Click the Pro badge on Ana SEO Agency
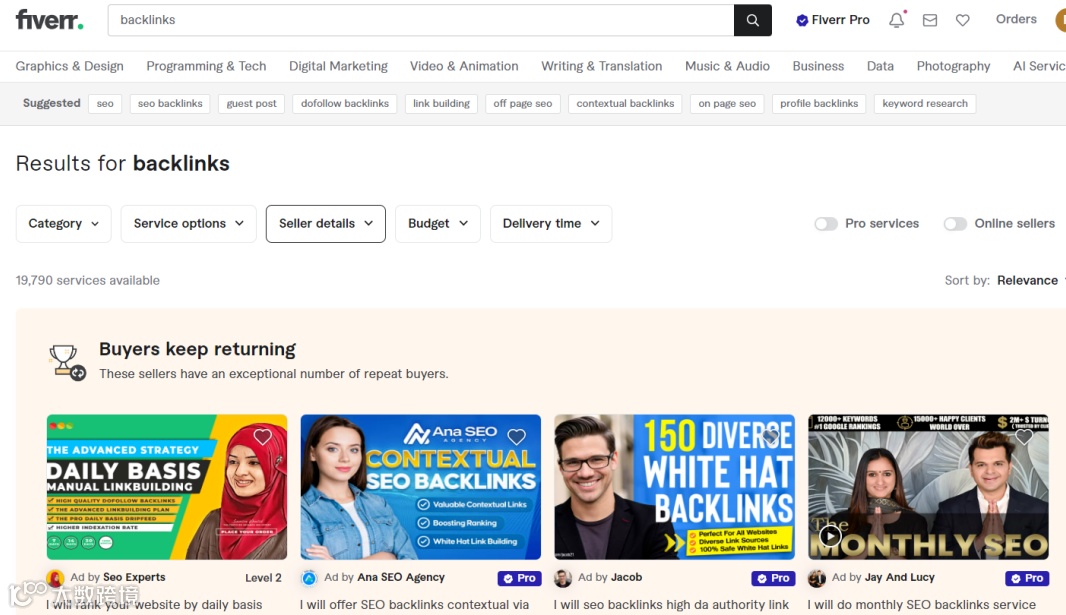This screenshot has height=615, width=1066. click(x=519, y=578)
